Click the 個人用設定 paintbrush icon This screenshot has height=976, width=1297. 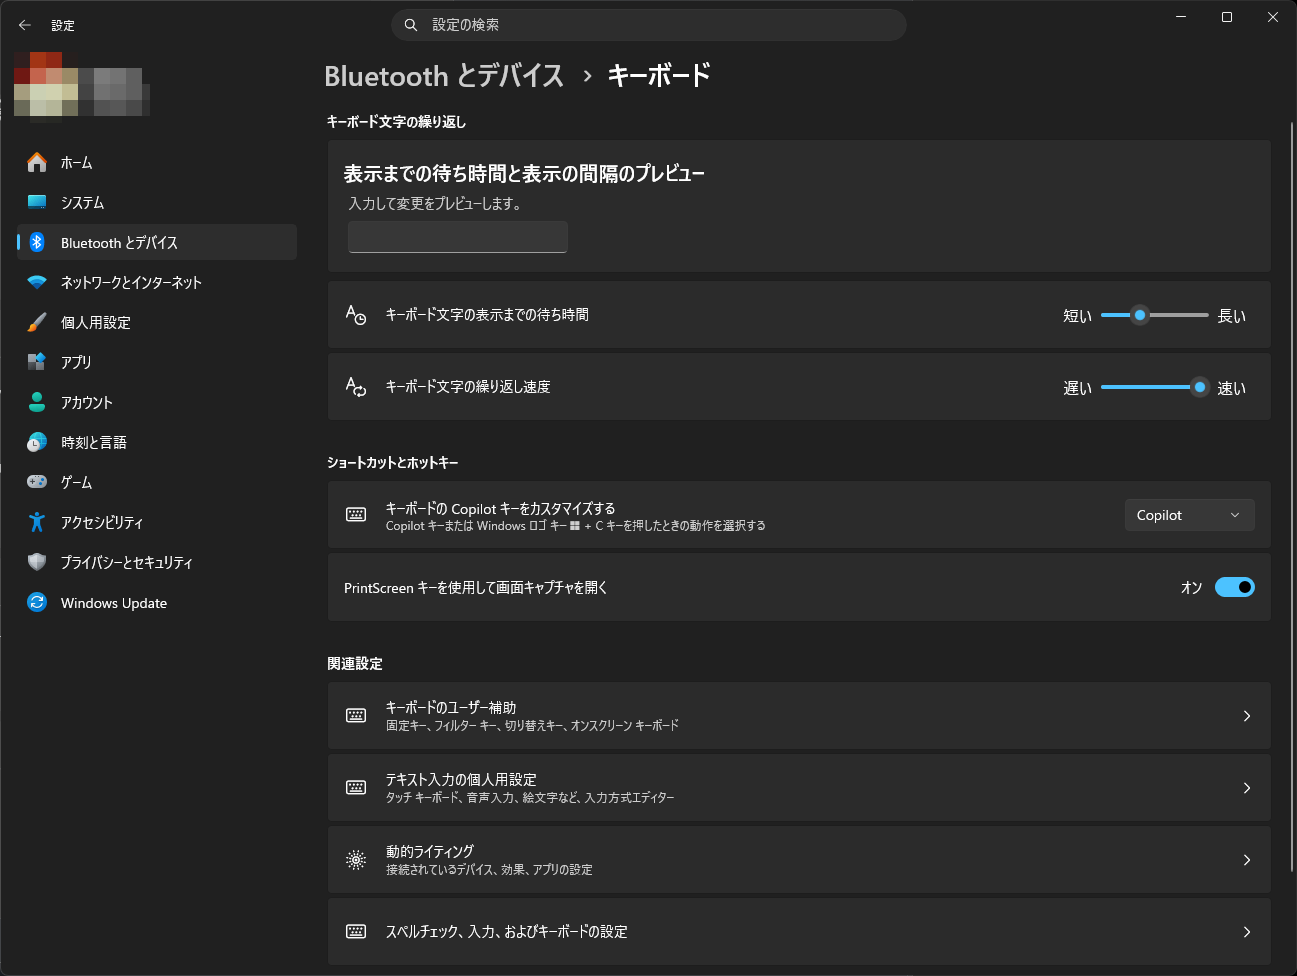pyautogui.click(x=37, y=322)
